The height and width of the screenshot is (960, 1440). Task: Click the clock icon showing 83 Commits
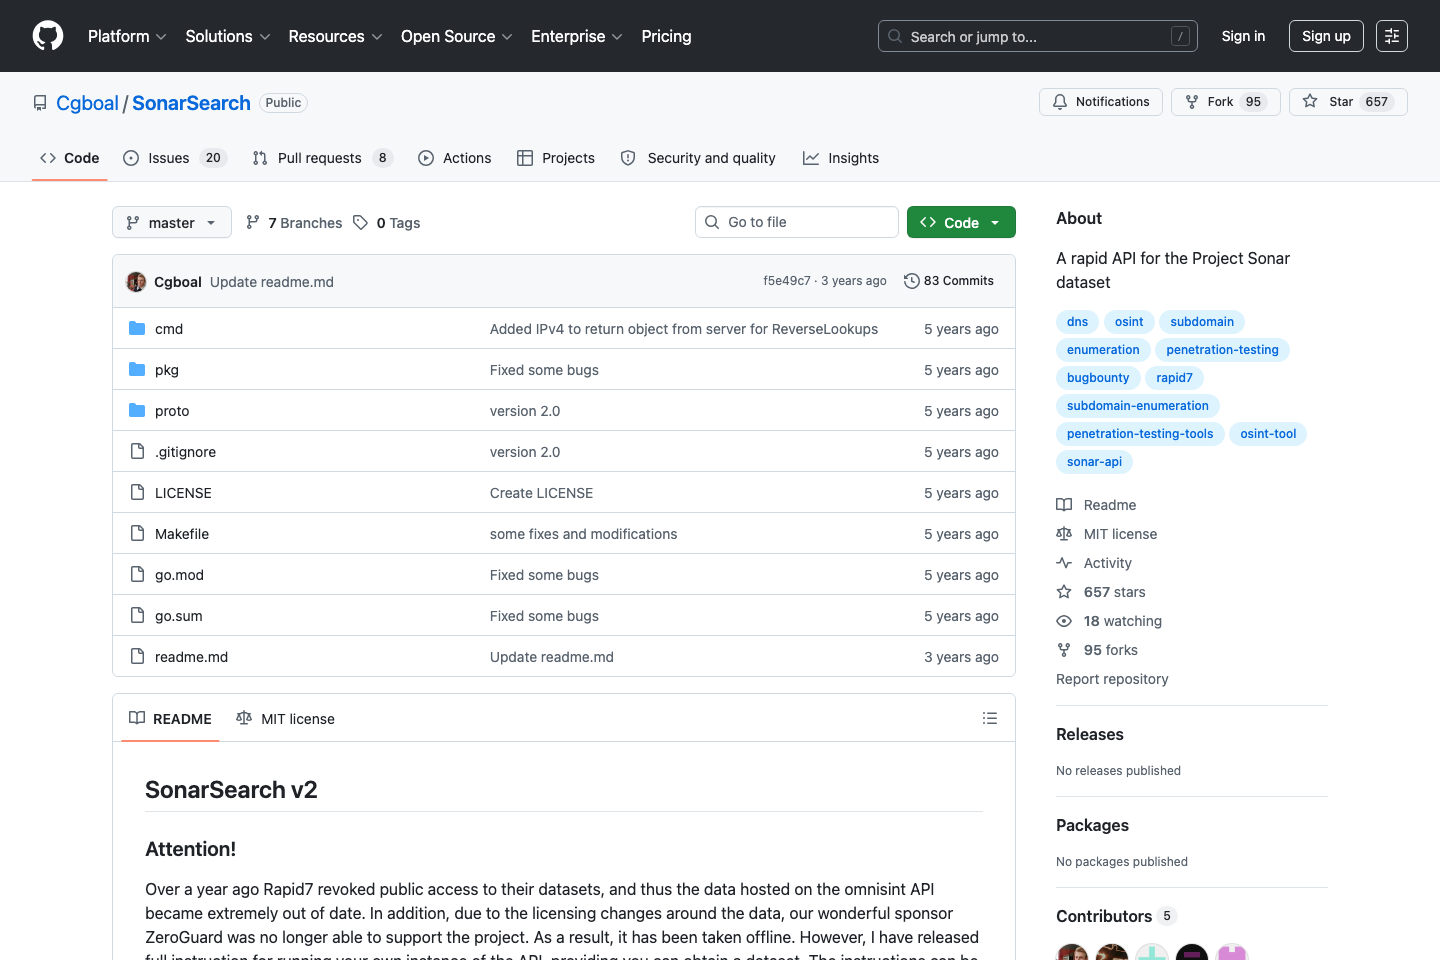(x=911, y=281)
